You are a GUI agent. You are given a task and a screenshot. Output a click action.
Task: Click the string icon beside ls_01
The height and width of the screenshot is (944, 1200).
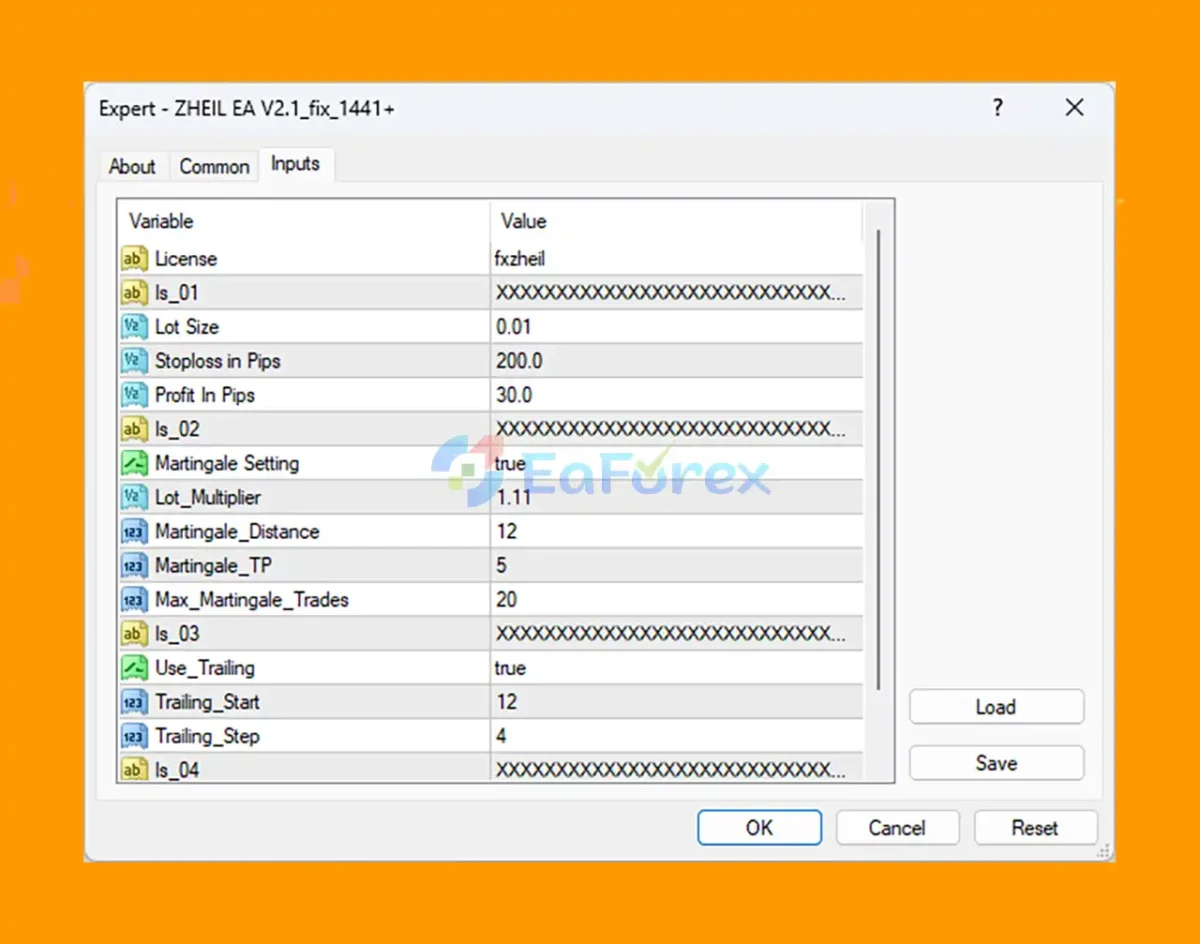coord(134,293)
